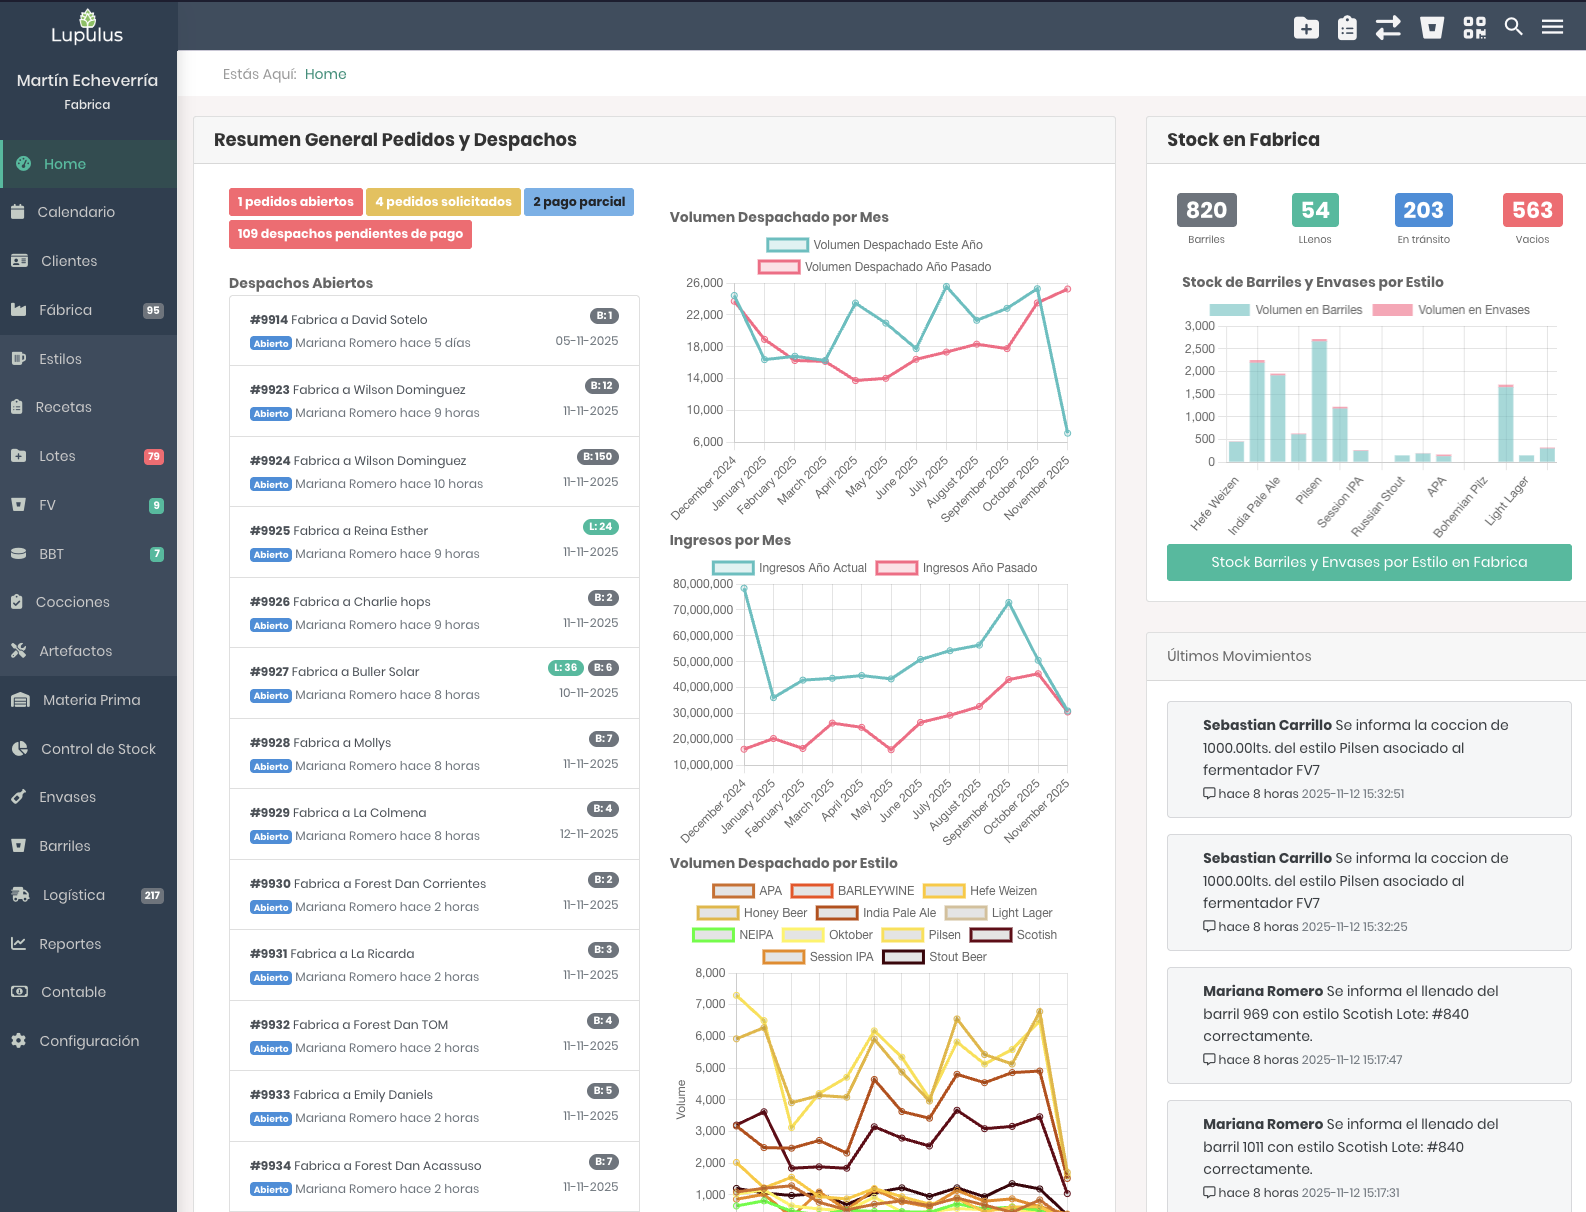Viewport: 1586px width, 1212px height.
Task: Click 'Stock Barriles y Envases por Estilo' button
Action: click(1369, 562)
